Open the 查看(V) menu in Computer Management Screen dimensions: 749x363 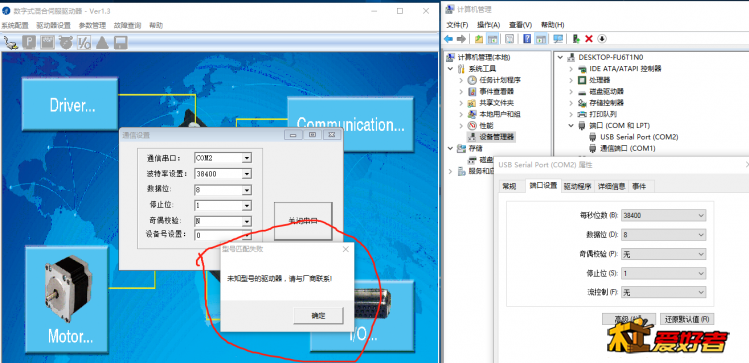520,25
